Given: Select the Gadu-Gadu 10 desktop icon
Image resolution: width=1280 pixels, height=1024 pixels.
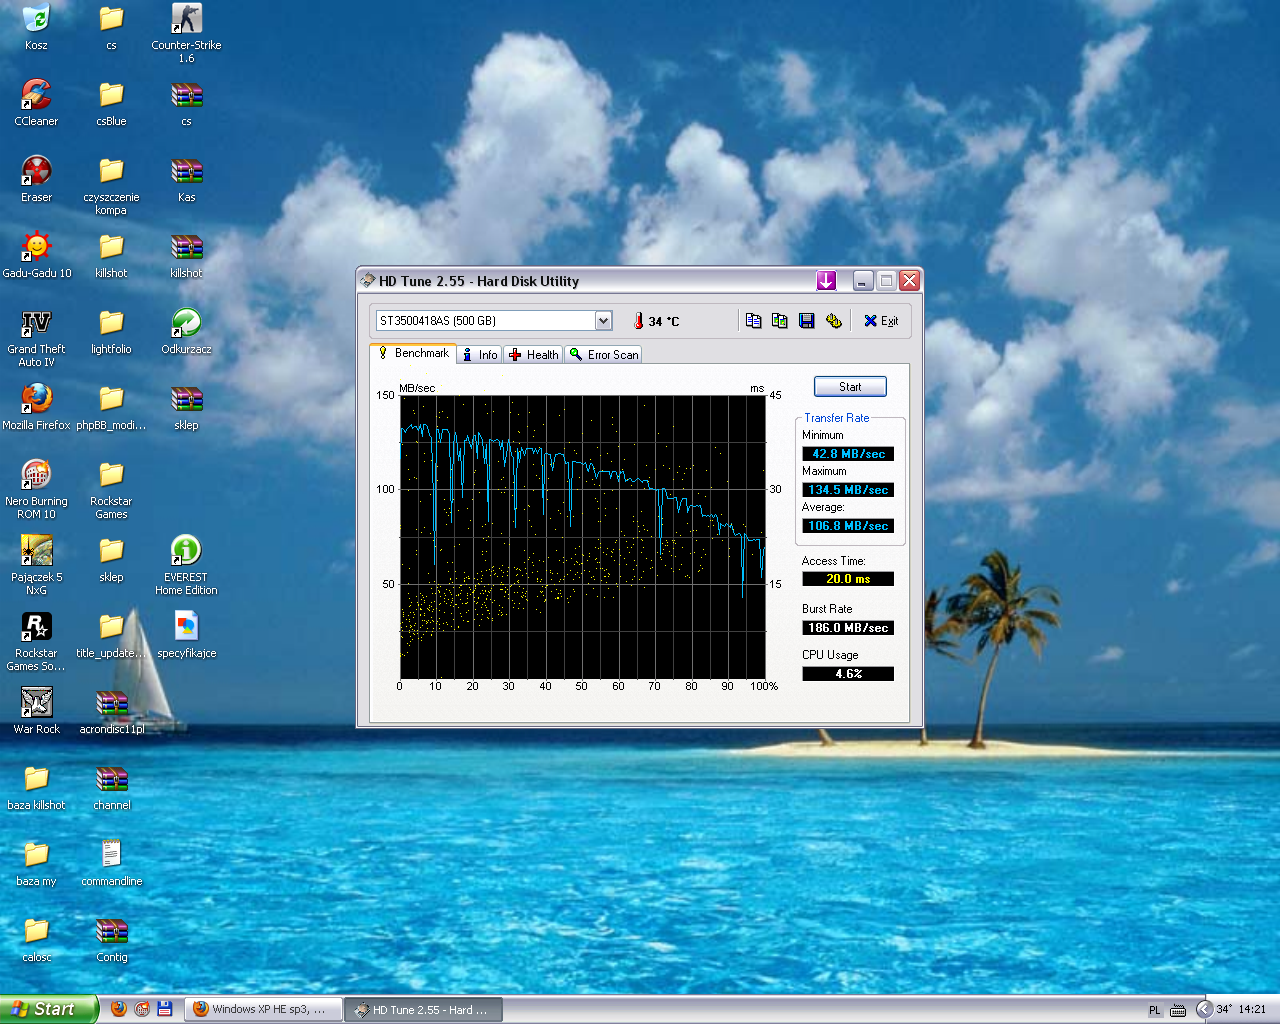Looking at the screenshot, I should coord(36,255).
